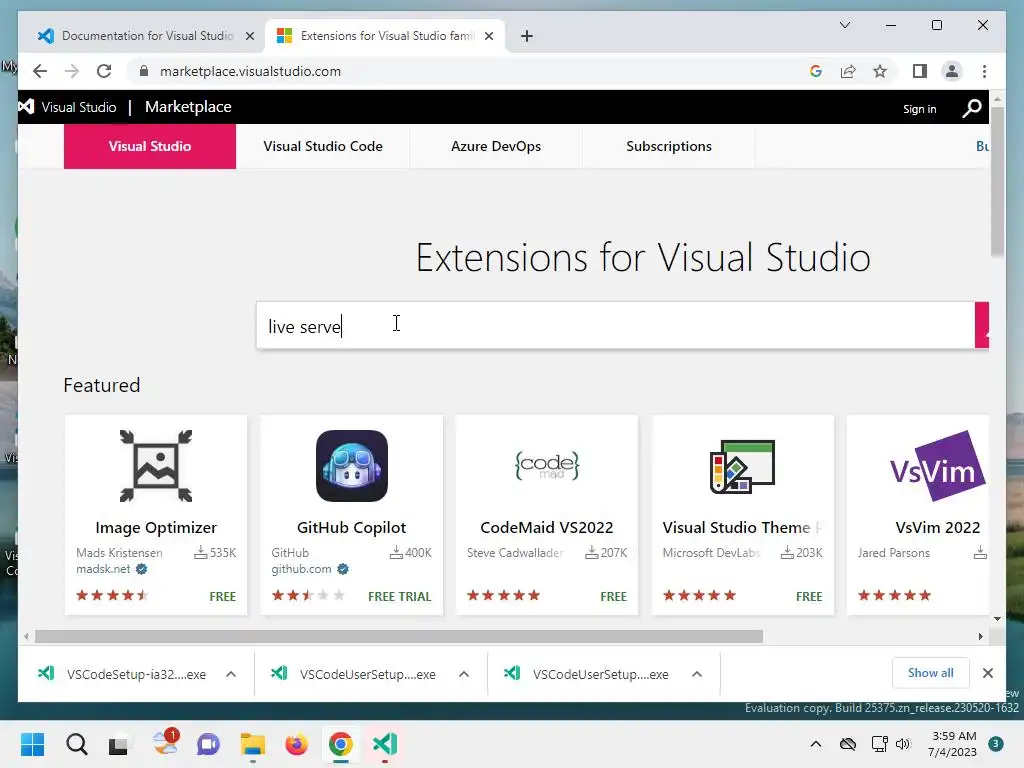Click Show all downloads
This screenshot has width=1024, height=768.
click(x=931, y=673)
